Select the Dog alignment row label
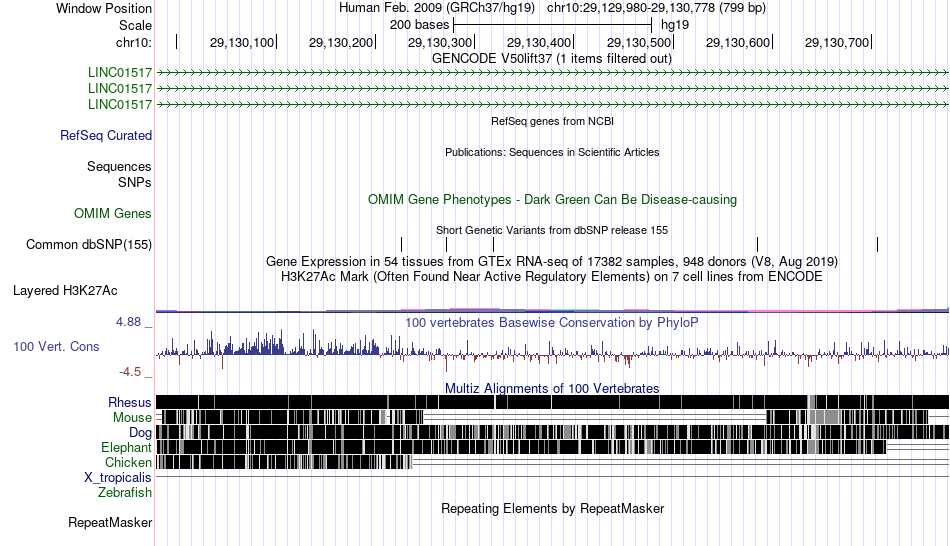The width and height of the screenshot is (950, 546). [x=140, y=433]
